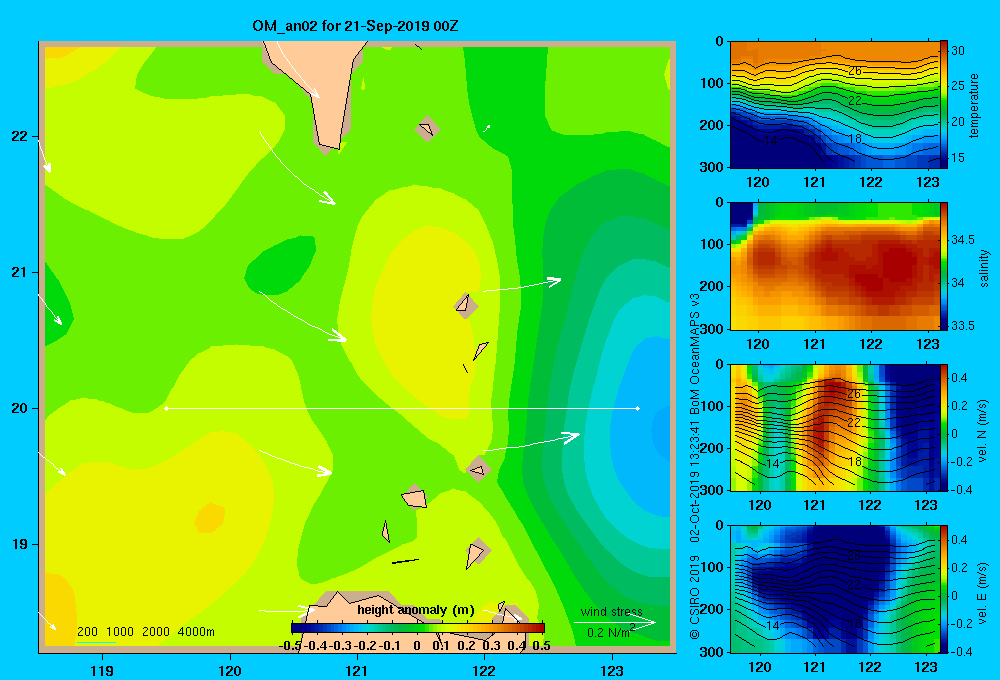Click the western endpoint of the transect line
This screenshot has width=1000, height=680.
[166, 408]
